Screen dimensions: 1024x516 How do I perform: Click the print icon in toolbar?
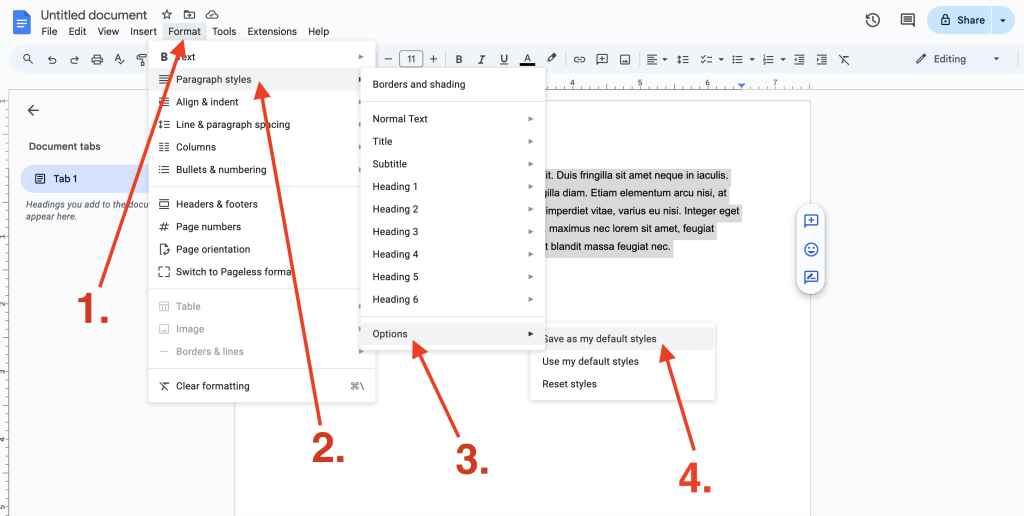tap(97, 60)
